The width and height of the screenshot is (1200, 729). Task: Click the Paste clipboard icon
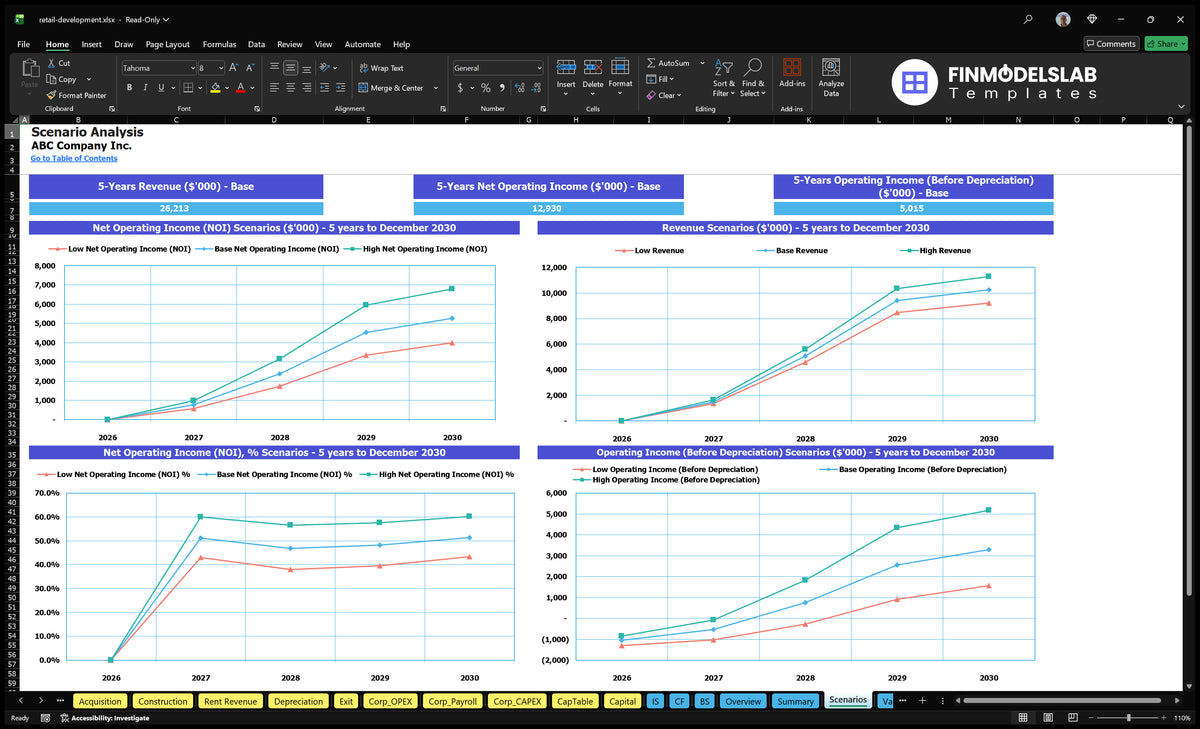tap(29, 69)
